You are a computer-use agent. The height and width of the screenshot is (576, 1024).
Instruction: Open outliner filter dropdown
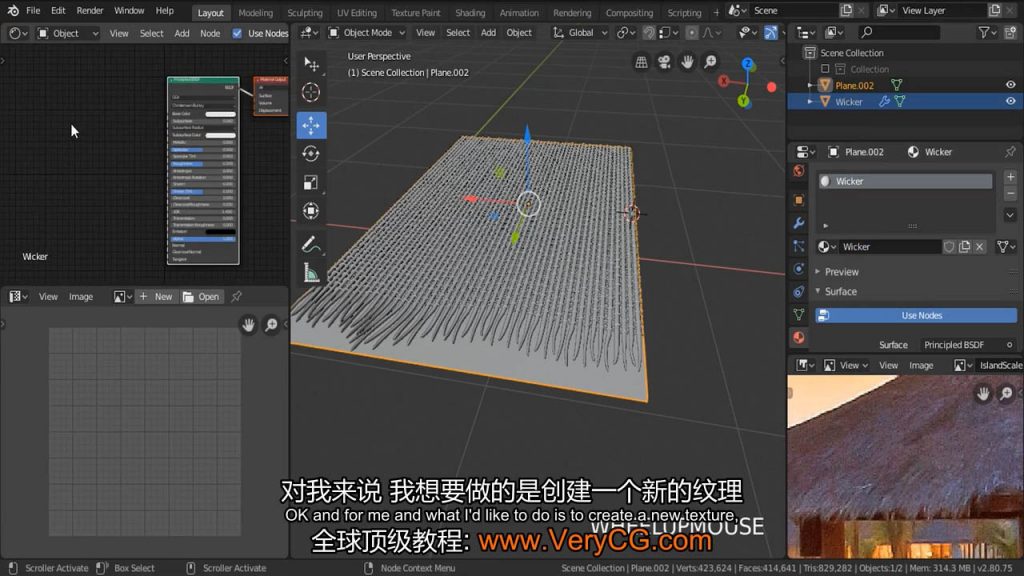point(987,32)
